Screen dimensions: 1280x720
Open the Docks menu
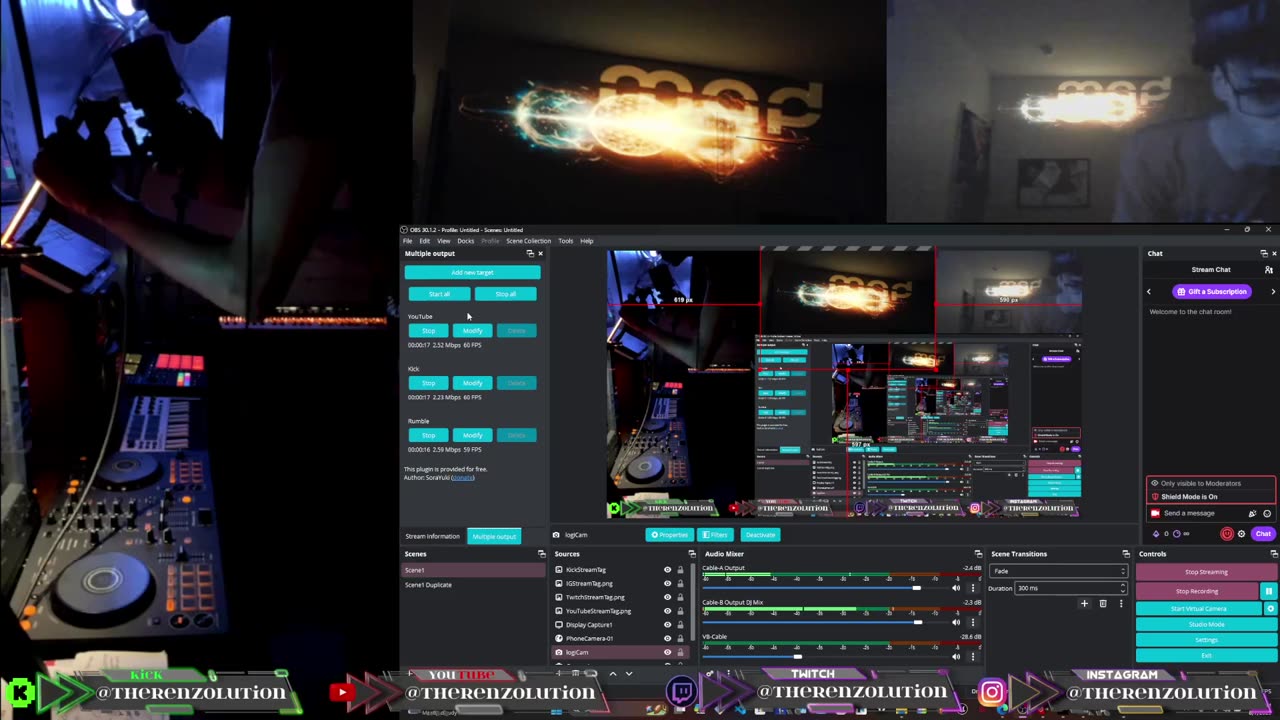465,241
